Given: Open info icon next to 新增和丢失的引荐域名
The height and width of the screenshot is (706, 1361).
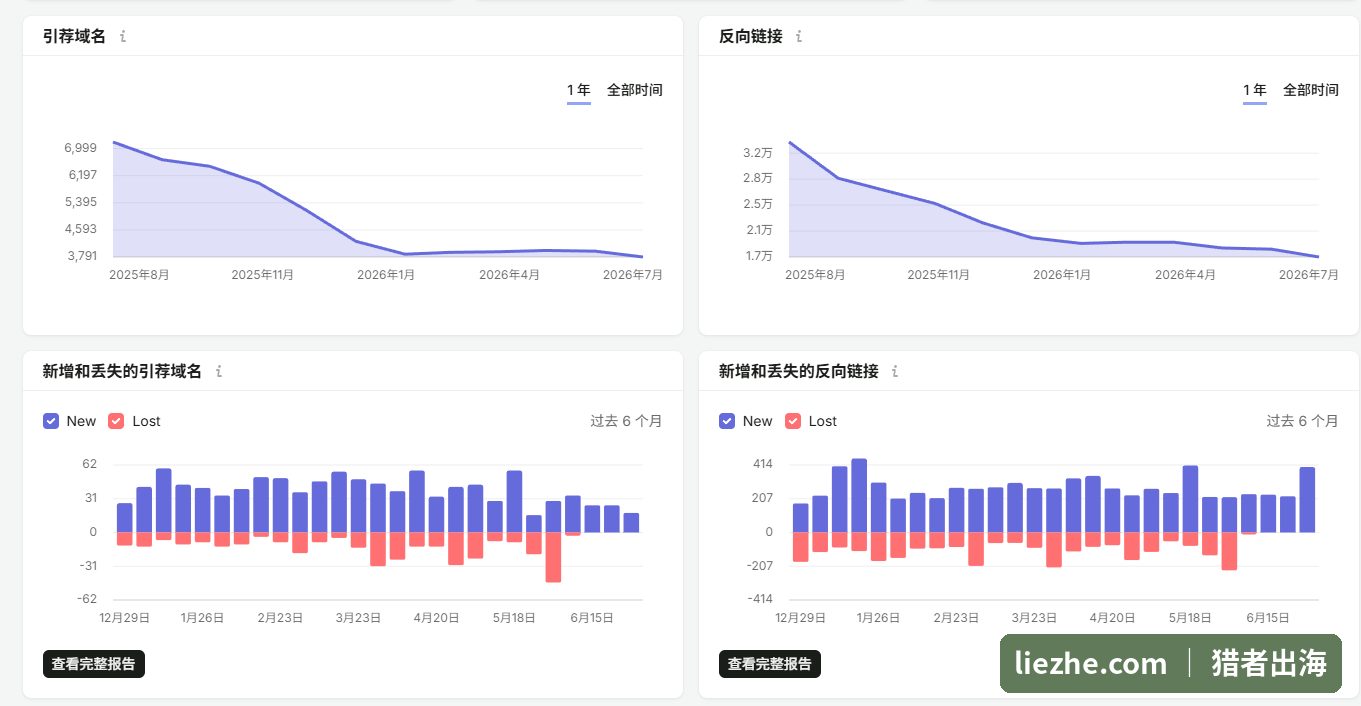Looking at the screenshot, I should (x=219, y=371).
